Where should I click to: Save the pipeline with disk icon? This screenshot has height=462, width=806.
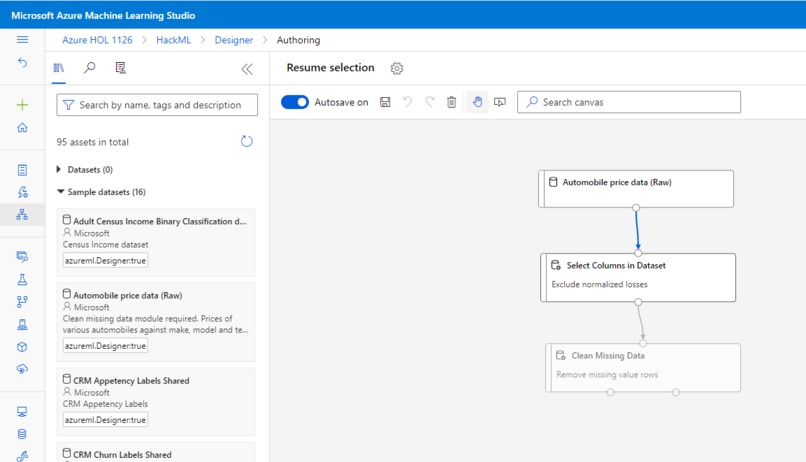385,102
